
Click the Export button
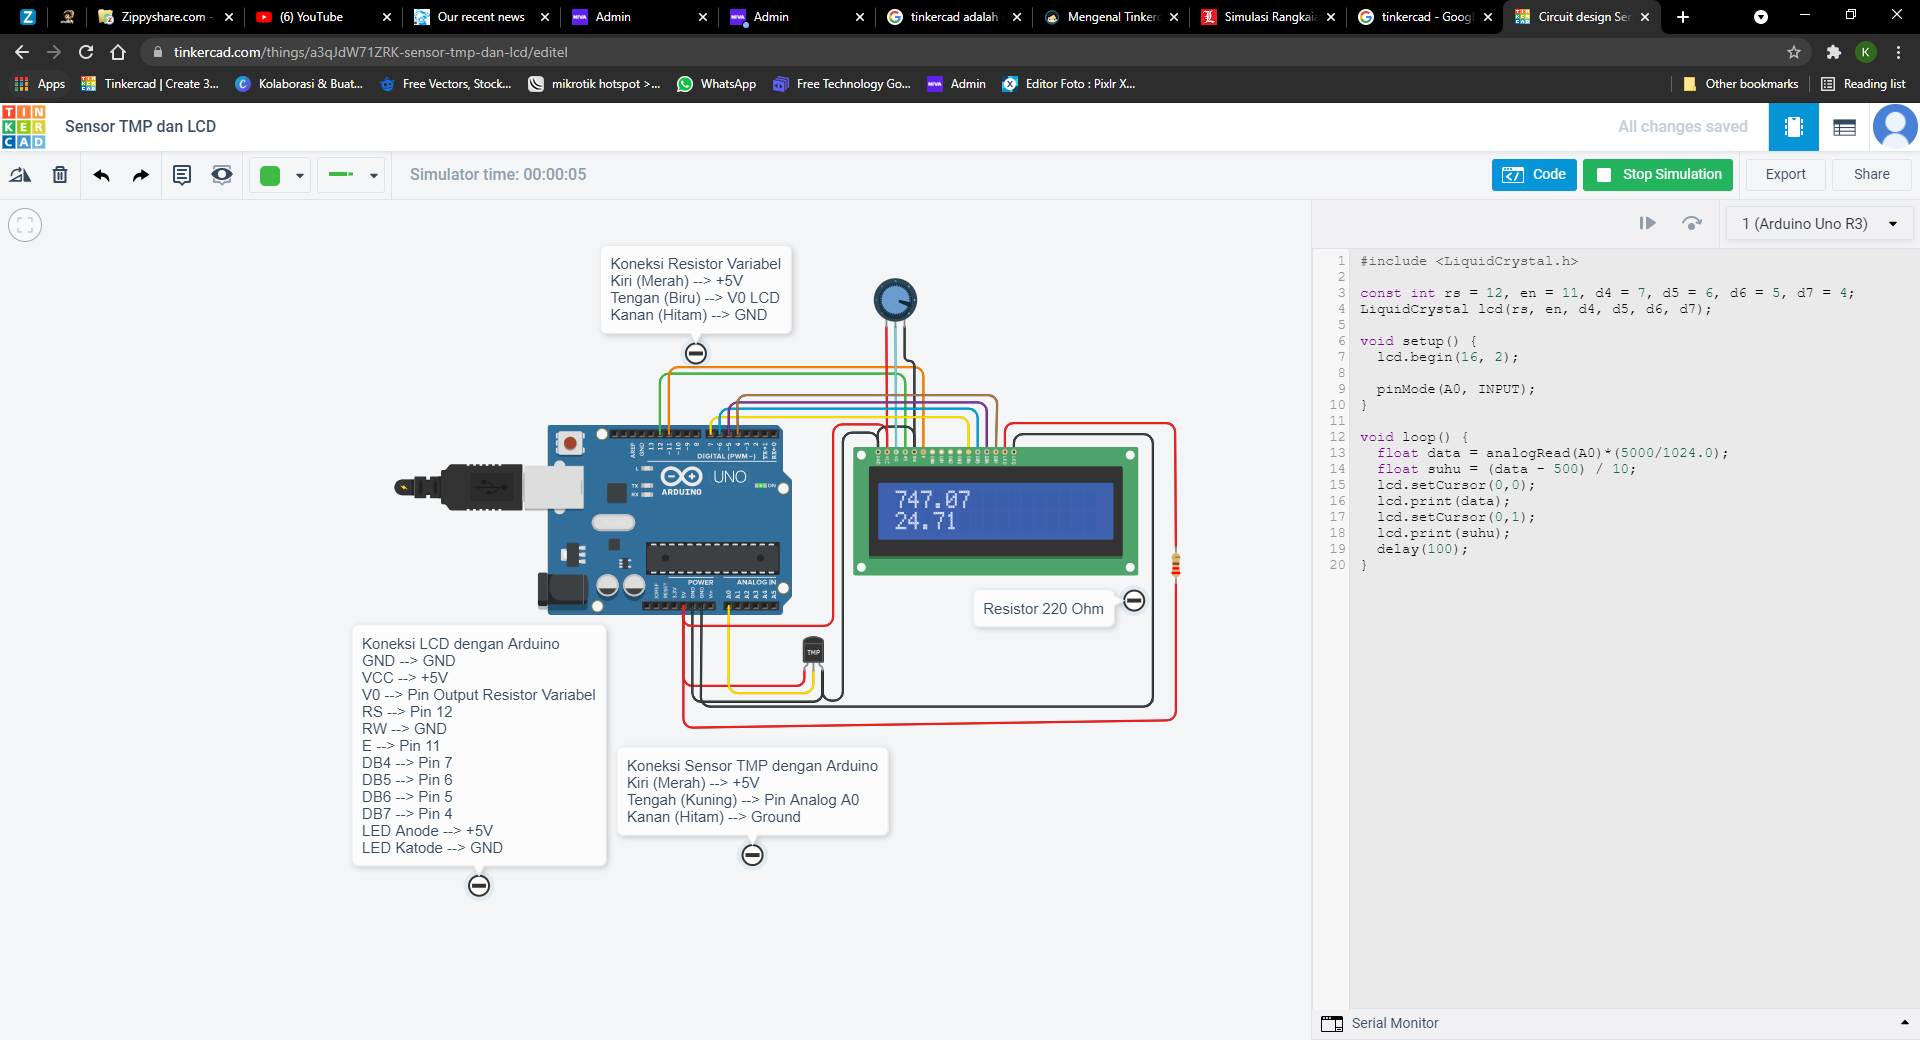(1785, 174)
